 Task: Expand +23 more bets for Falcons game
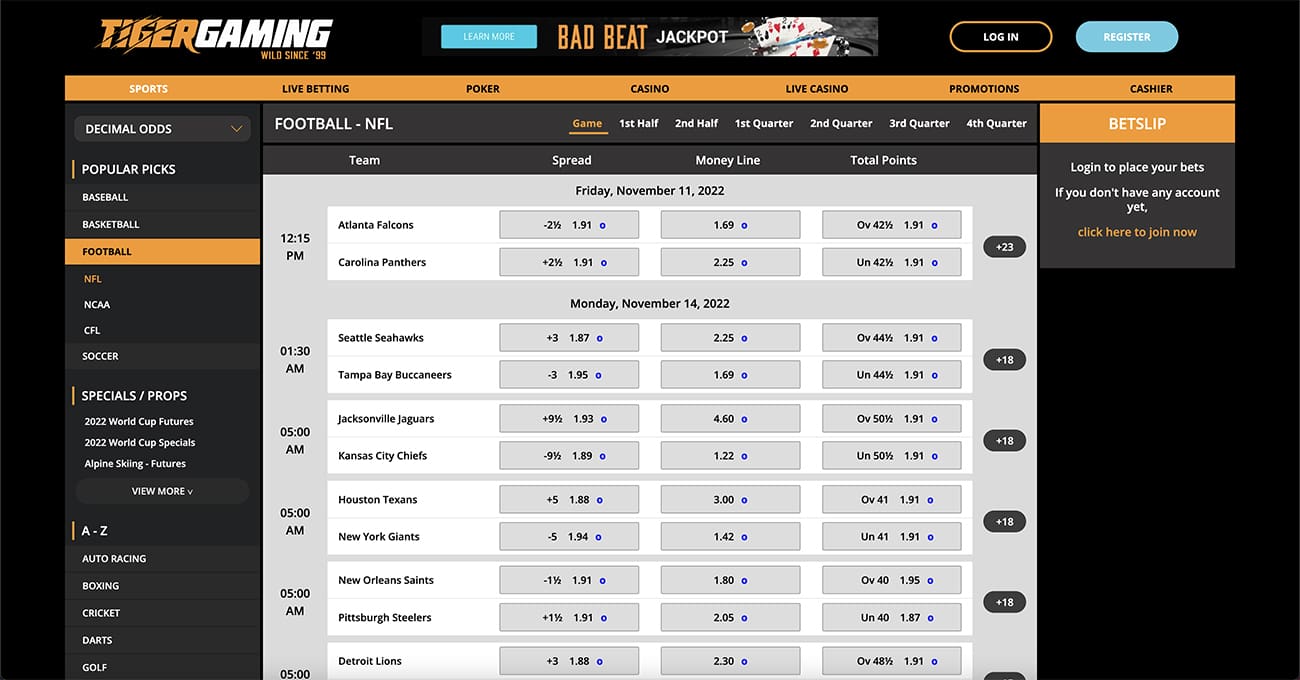tap(1004, 247)
